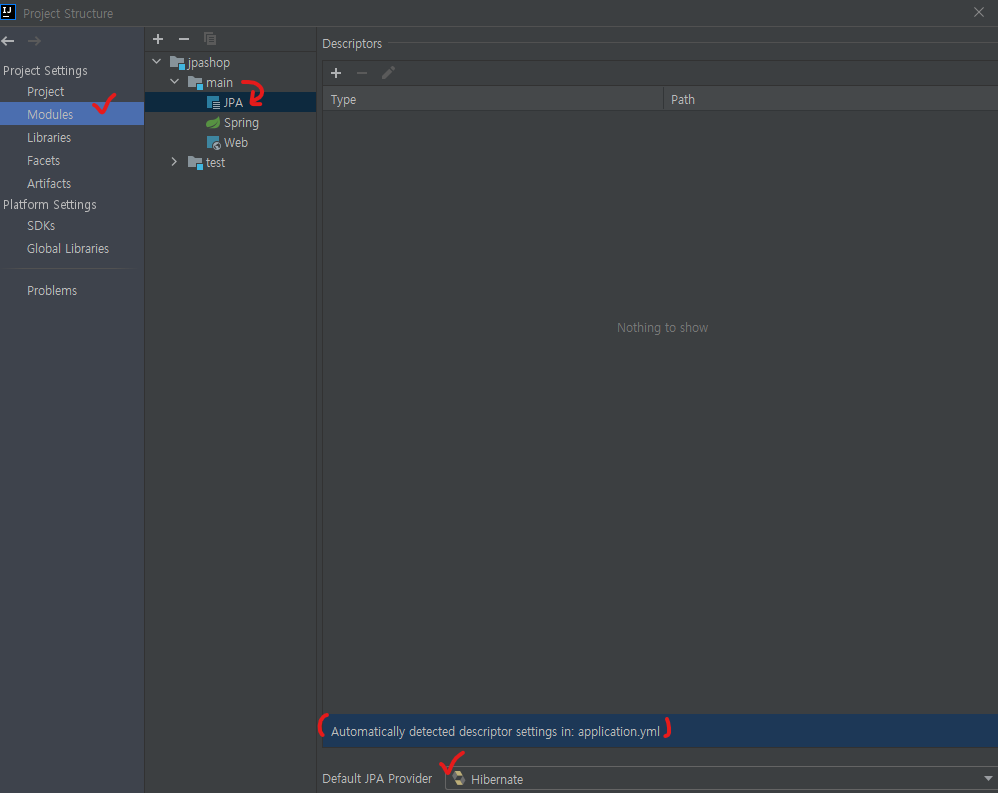Click the automatically detected descriptor settings message
The height and width of the screenshot is (793, 998).
(495, 732)
